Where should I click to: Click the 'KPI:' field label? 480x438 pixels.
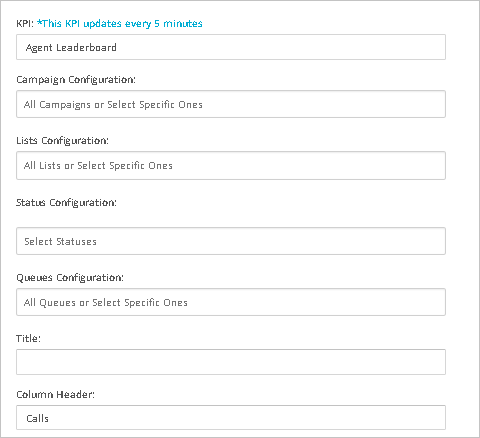click(25, 24)
